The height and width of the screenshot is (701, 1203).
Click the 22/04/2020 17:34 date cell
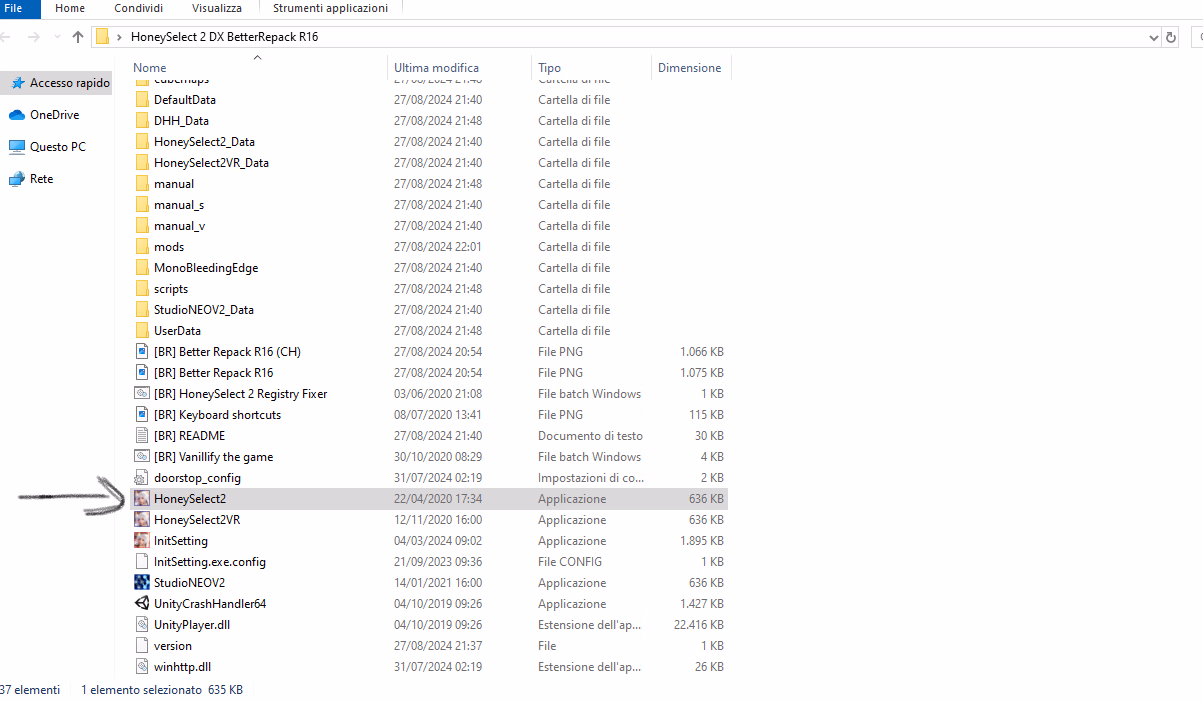click(x=438, y=498)
